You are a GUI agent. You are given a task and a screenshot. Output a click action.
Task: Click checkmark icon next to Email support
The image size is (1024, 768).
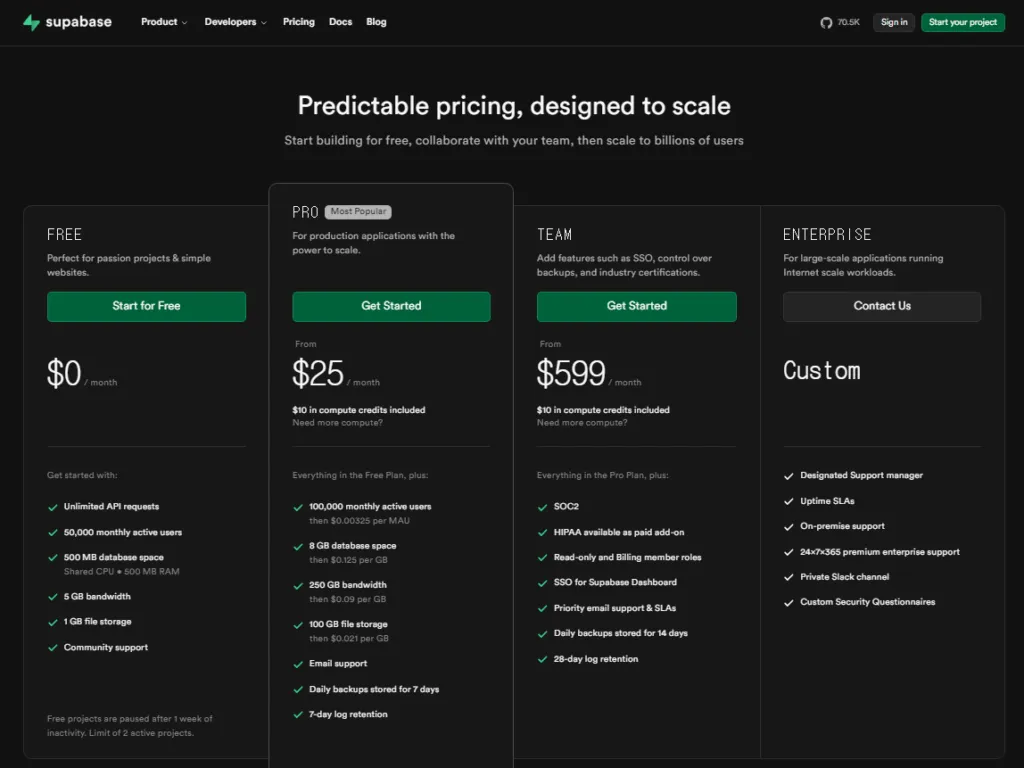point(298,664)
